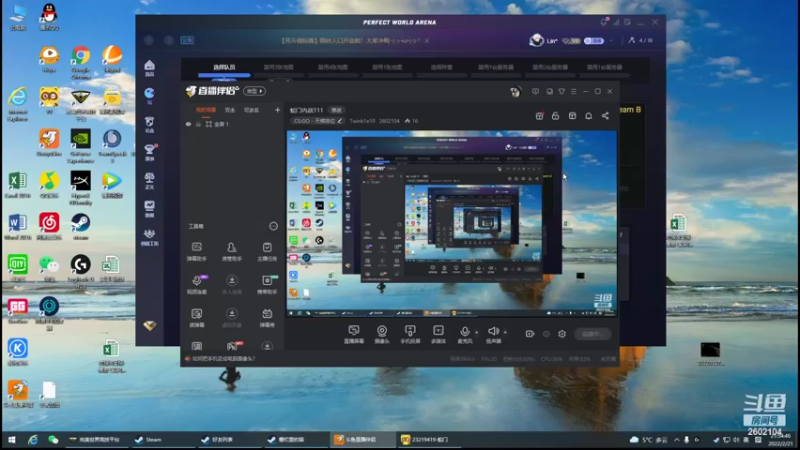Mute the microphone in the bottom toolbar

click(x=464, y=331)
